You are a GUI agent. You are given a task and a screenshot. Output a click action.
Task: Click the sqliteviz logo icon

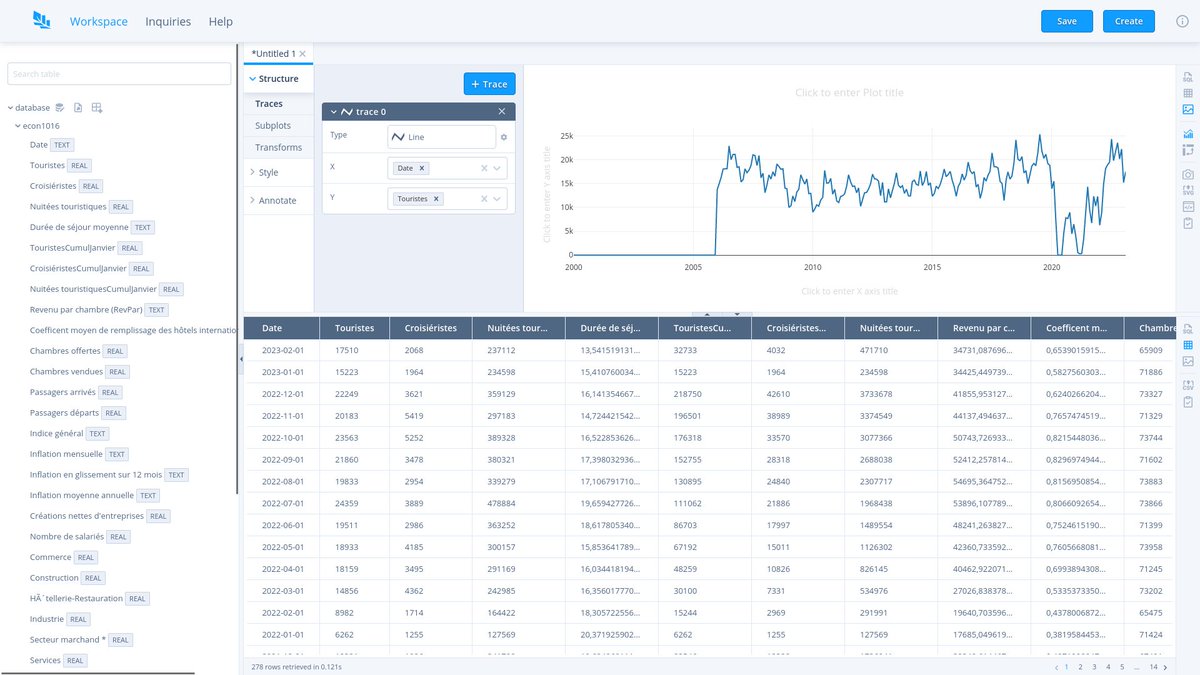(x=41, y=20)
